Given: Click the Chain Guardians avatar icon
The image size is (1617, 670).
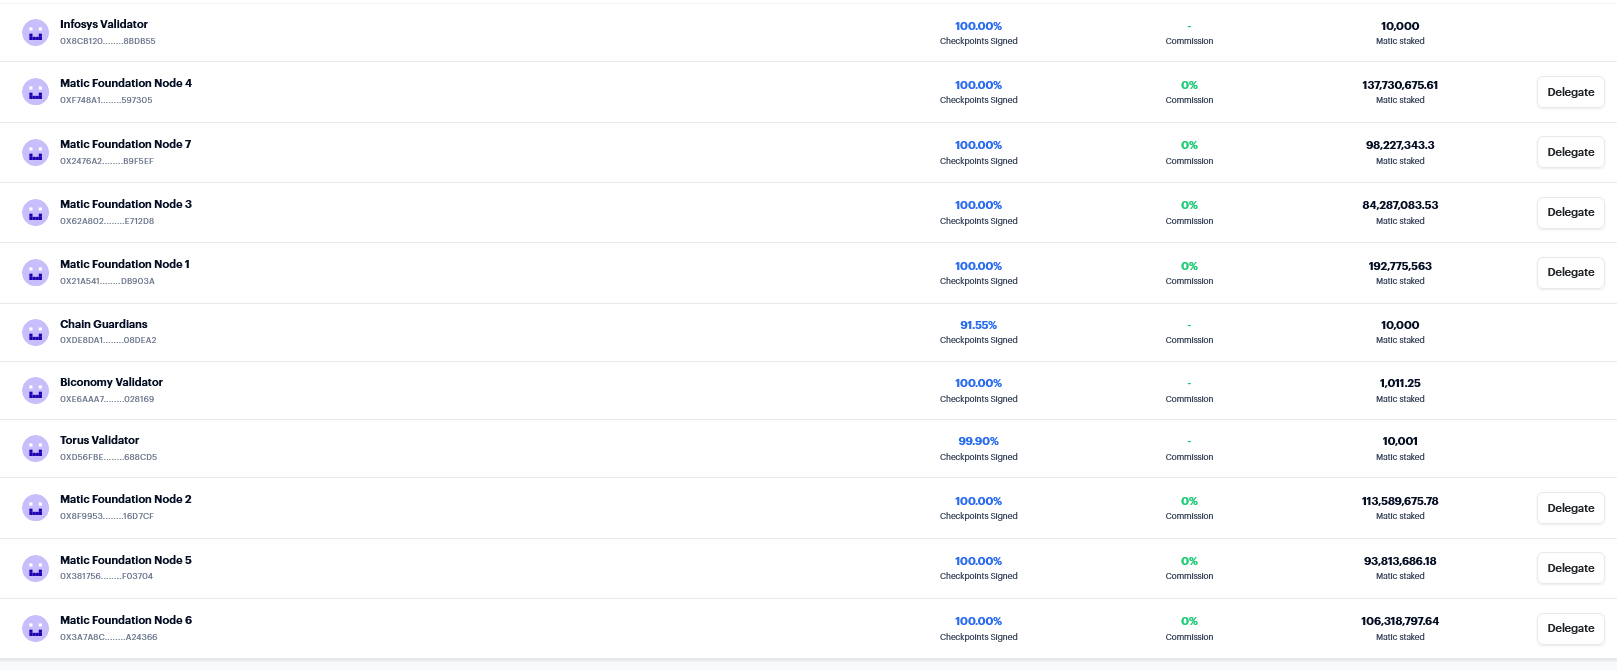Looking at the screenshot, I should [x=36, y=332].
